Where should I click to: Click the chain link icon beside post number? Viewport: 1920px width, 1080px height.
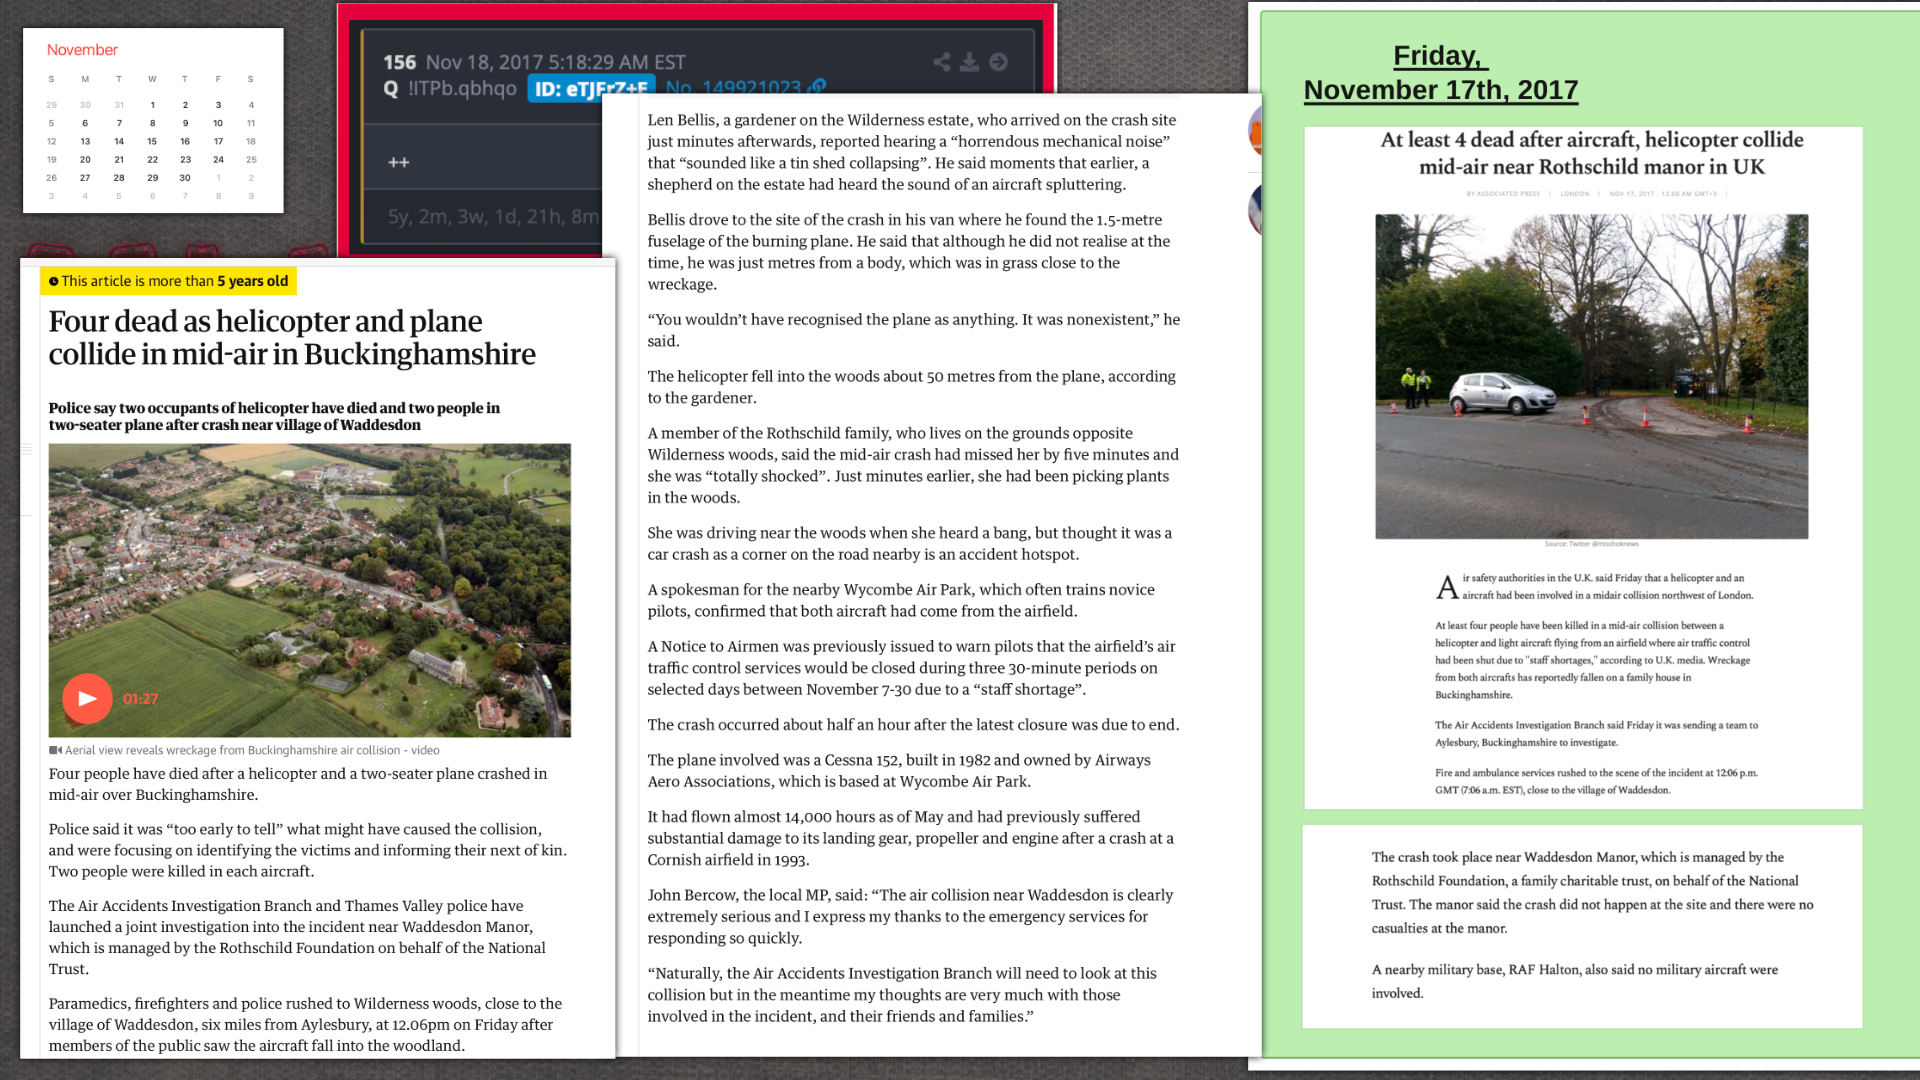(x=818, y=87)
